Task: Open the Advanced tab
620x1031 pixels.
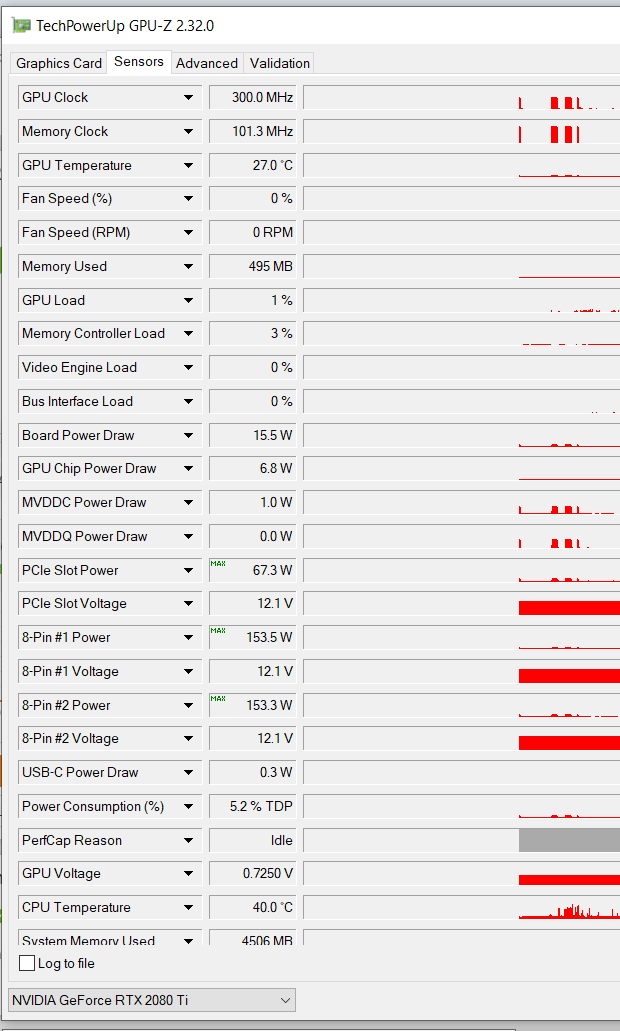Action: pyautogui.click(x=206, y=63)
